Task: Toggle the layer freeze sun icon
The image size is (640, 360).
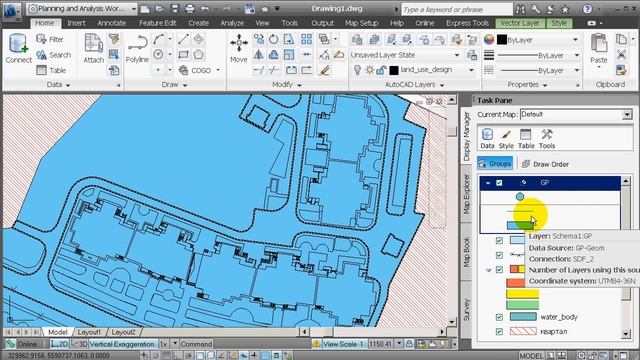Action: 370,70
